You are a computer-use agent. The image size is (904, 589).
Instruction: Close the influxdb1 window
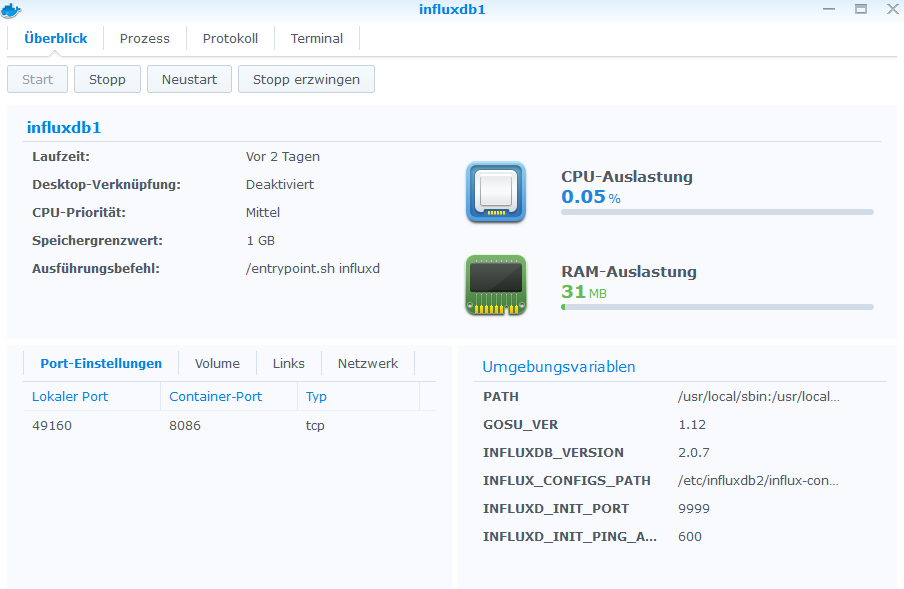[x=892, y=9]
